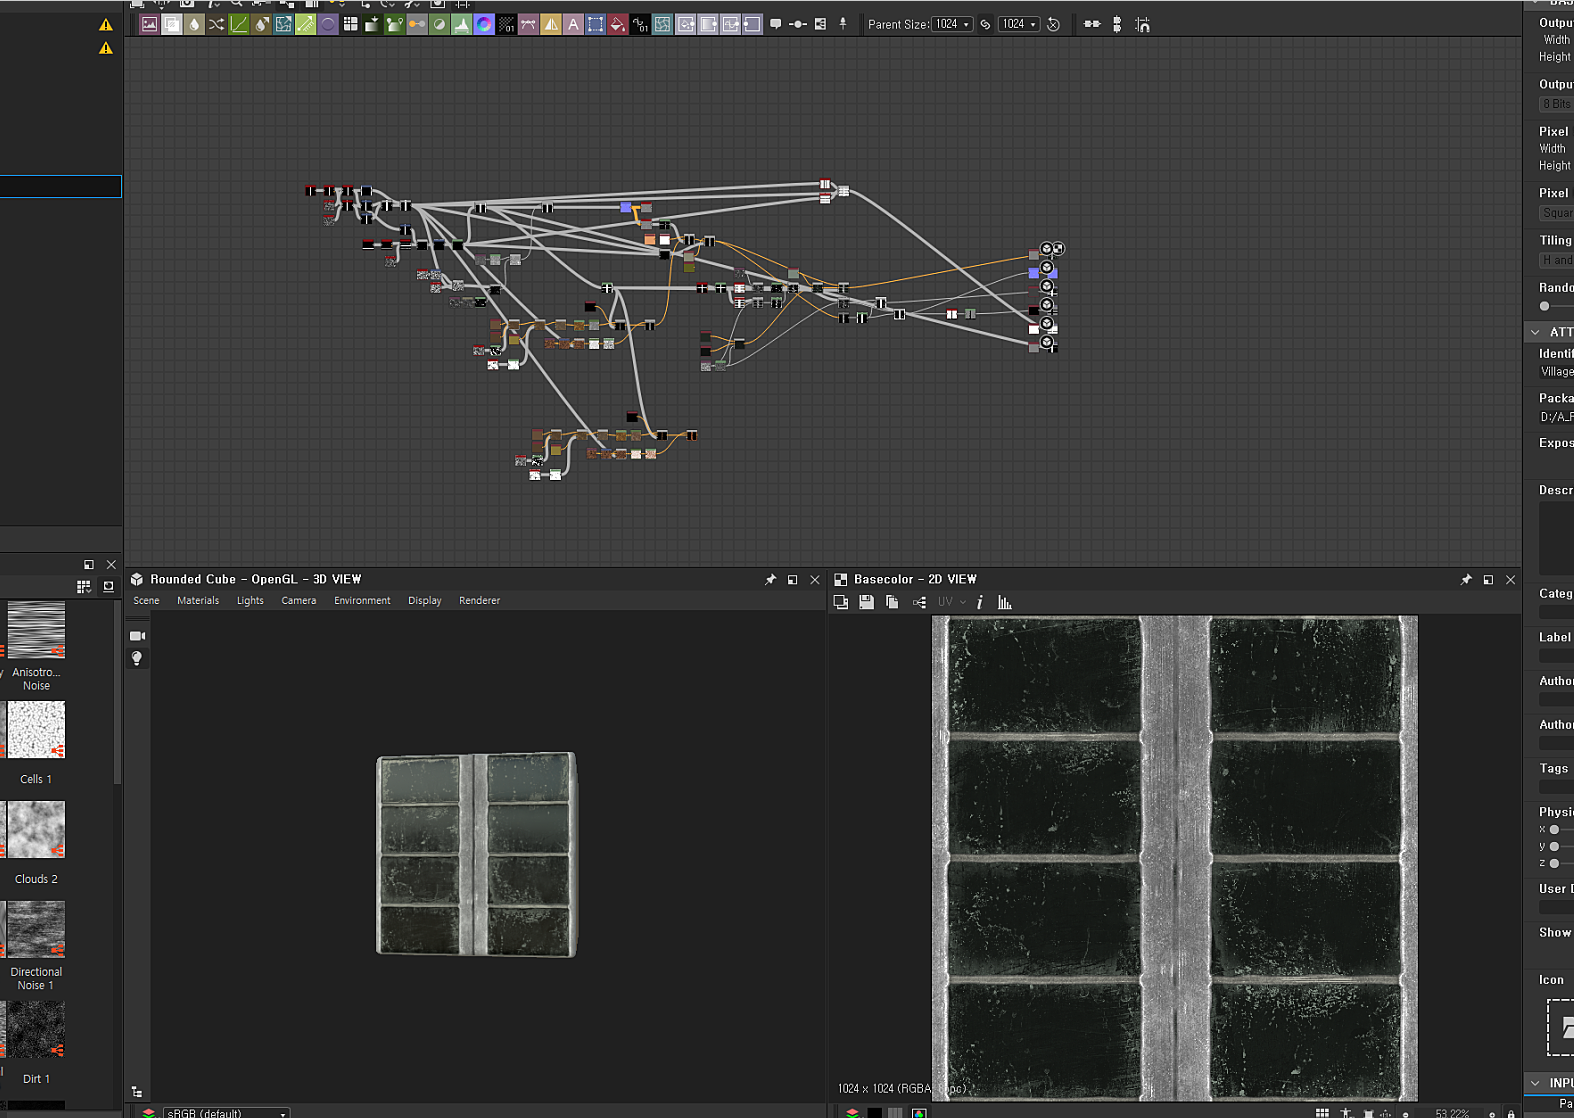Reset Parent Size with the circular arrow icon
The height and width of the screenshot is (1118, 1574).
(x=1053, y=24)
